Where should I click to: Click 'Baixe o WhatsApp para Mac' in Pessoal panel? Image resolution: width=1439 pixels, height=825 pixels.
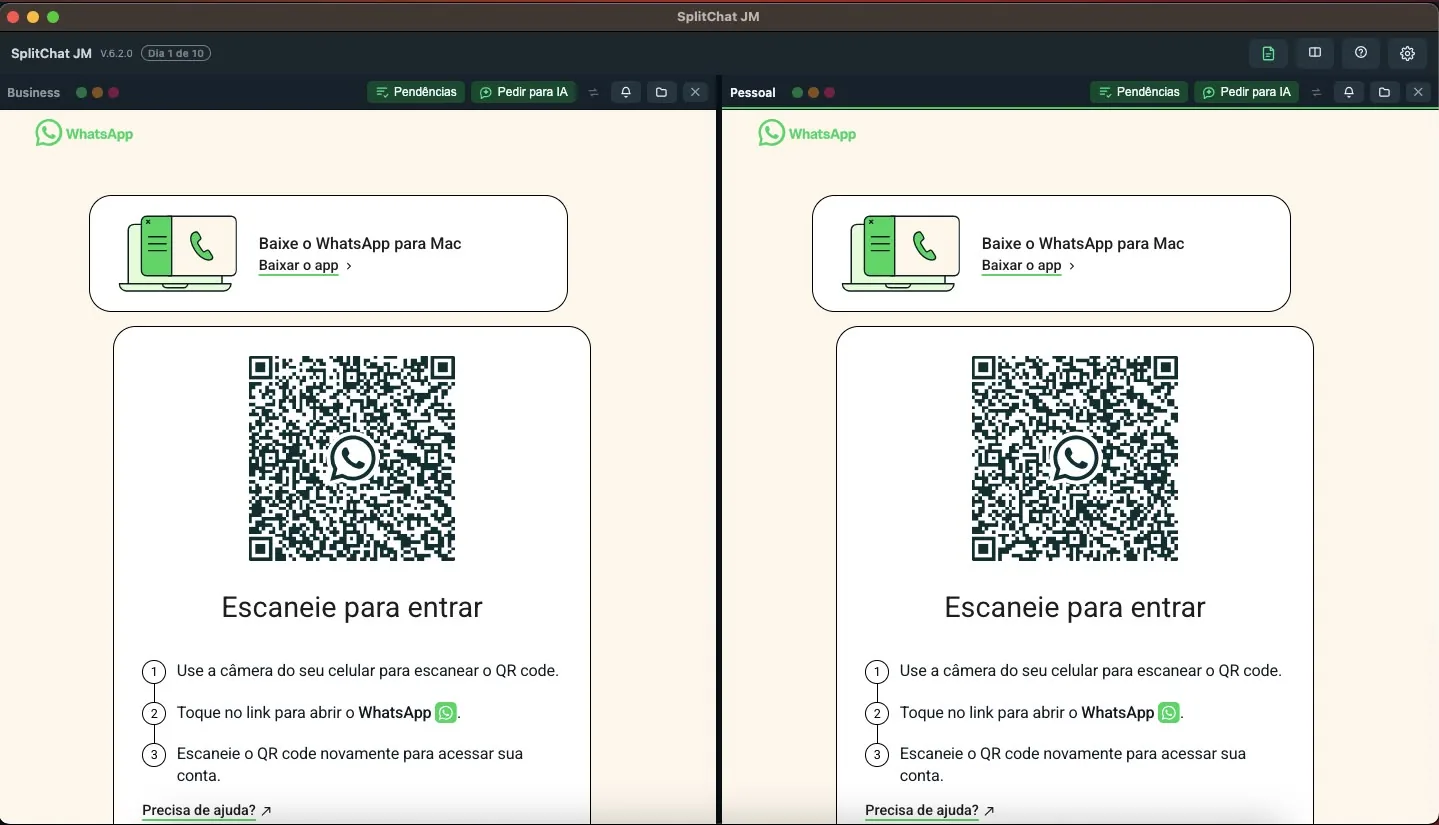click(1083, 243)
